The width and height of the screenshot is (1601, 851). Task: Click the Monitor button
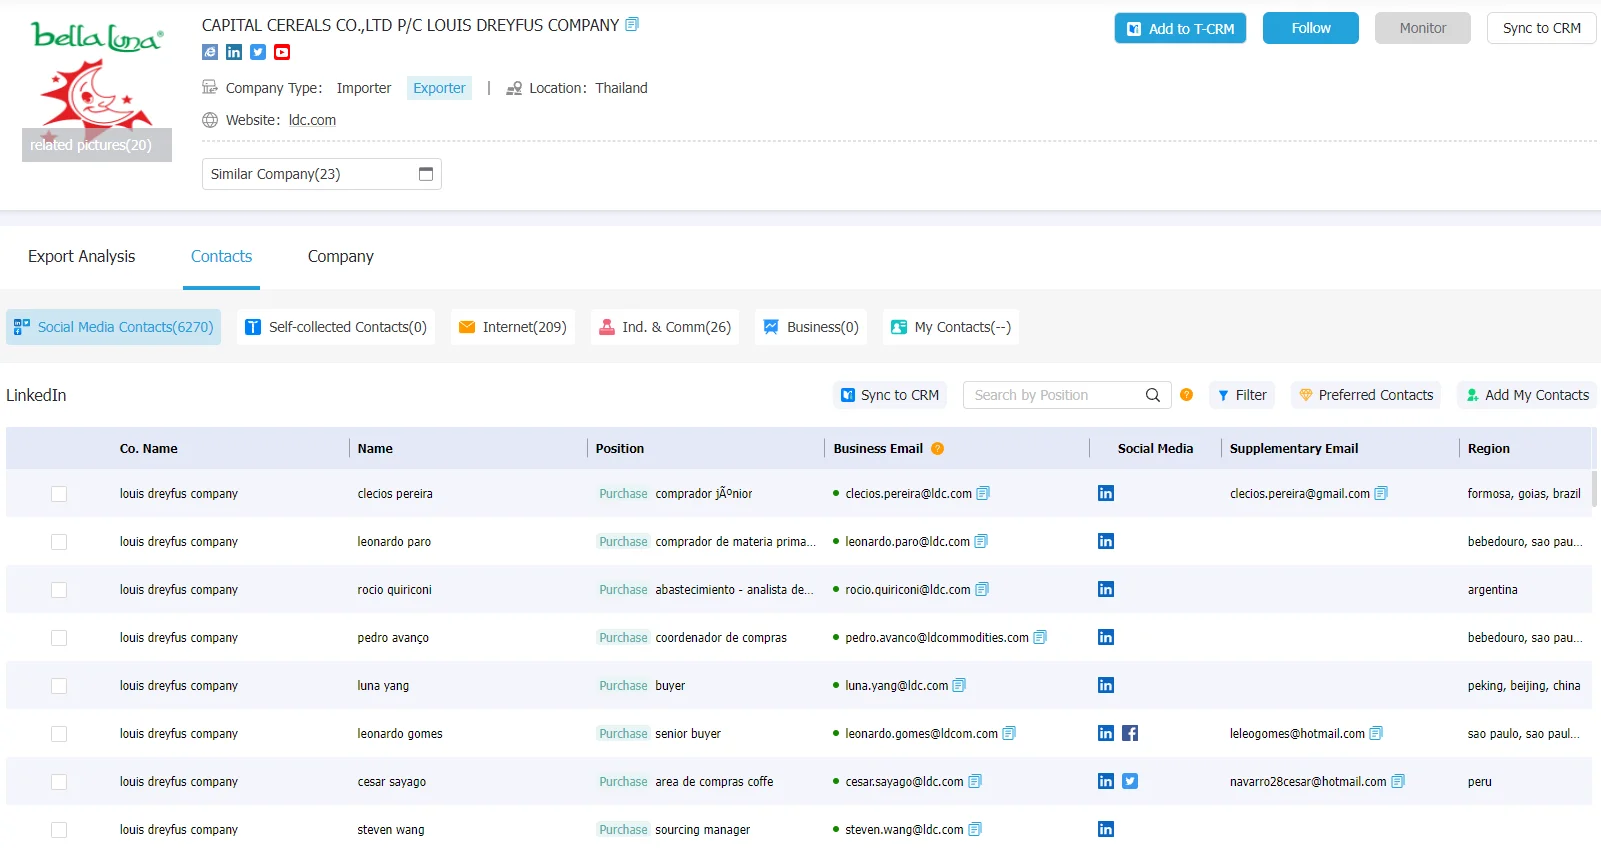pos(1422,28)
